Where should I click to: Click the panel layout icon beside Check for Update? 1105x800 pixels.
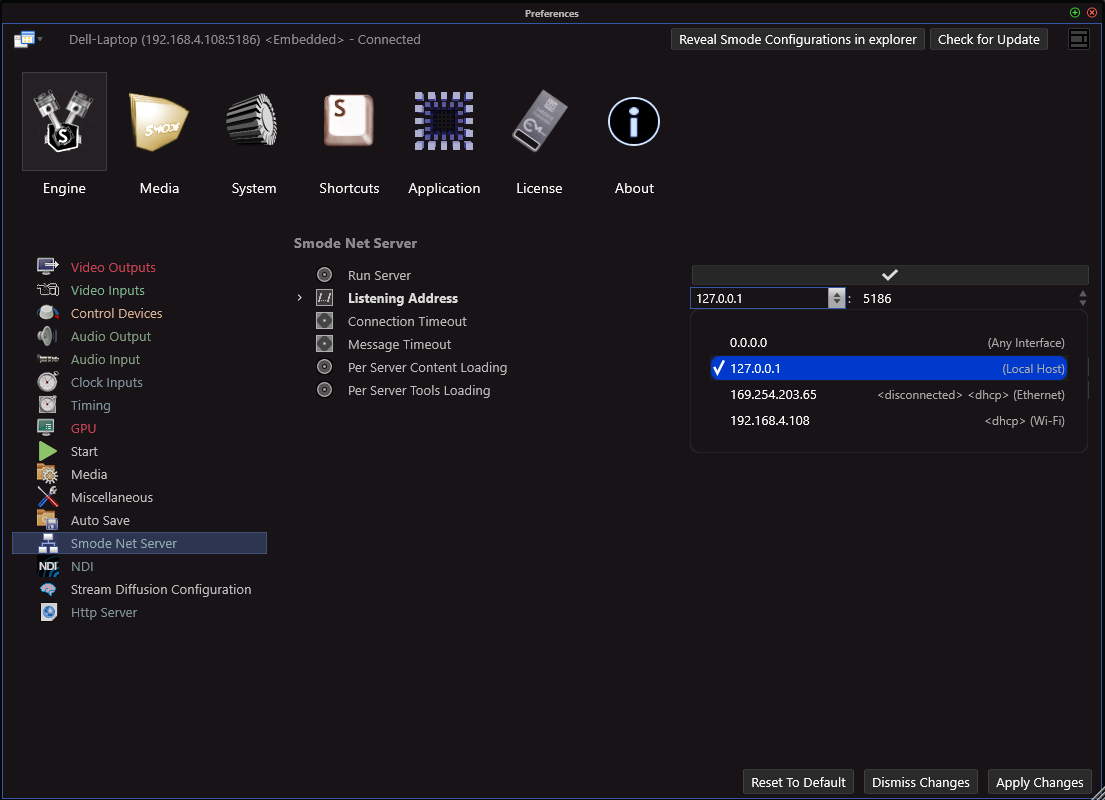click(1078, 39)
